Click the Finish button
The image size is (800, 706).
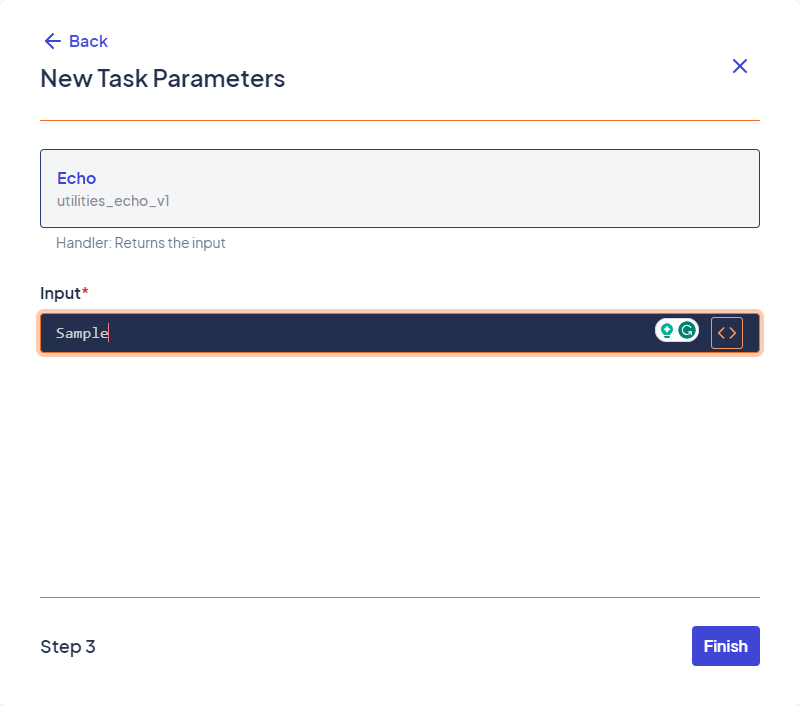(x=726, y=646)
